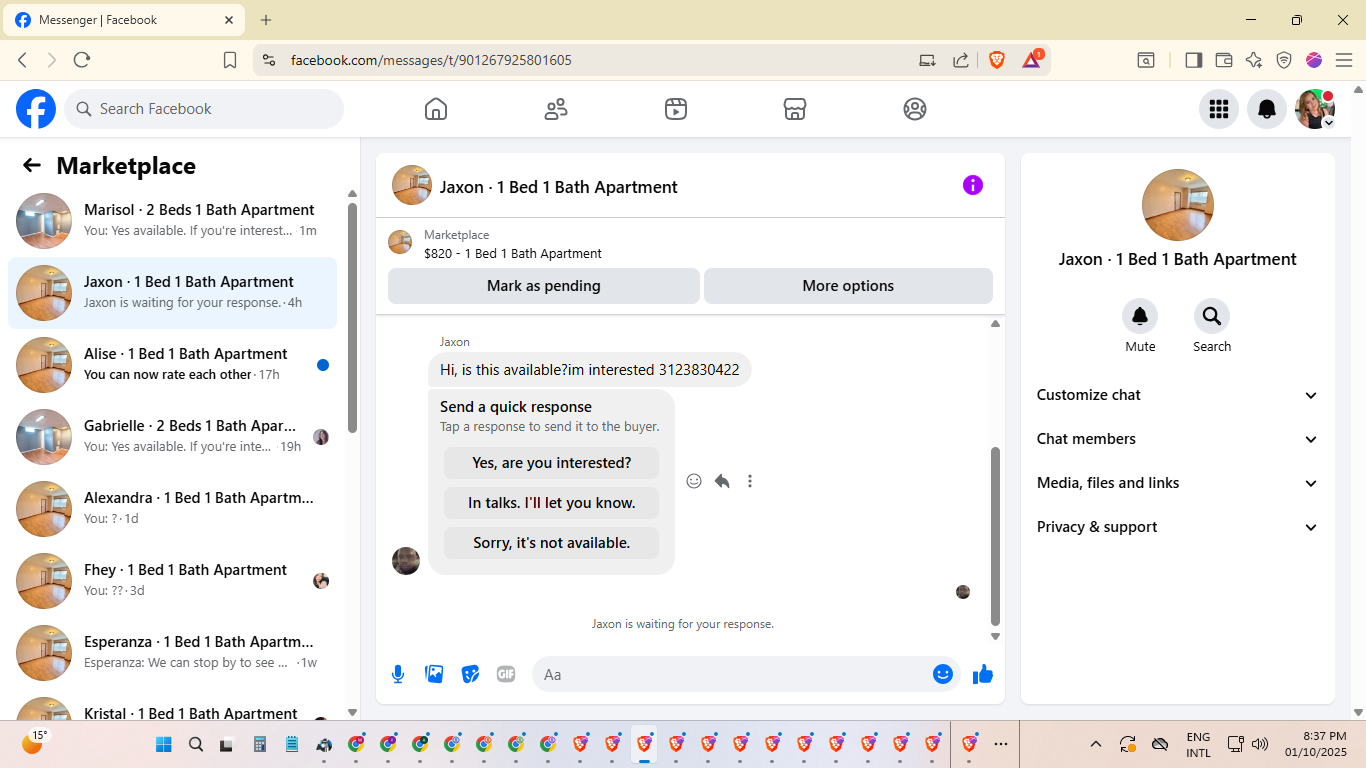Open the Groups icon in the top navigation
Screen dimensions: 1366x768
click(915, 109)
